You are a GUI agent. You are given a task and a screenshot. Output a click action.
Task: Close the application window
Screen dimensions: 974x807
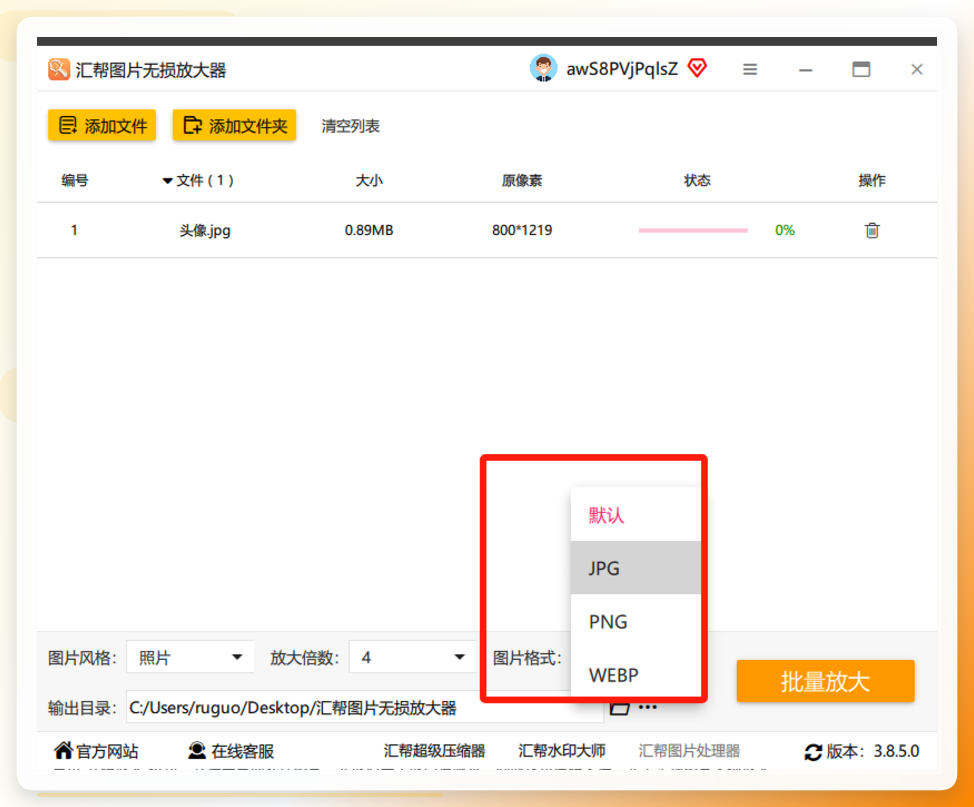pyautogui.click(x=917, y=69)
